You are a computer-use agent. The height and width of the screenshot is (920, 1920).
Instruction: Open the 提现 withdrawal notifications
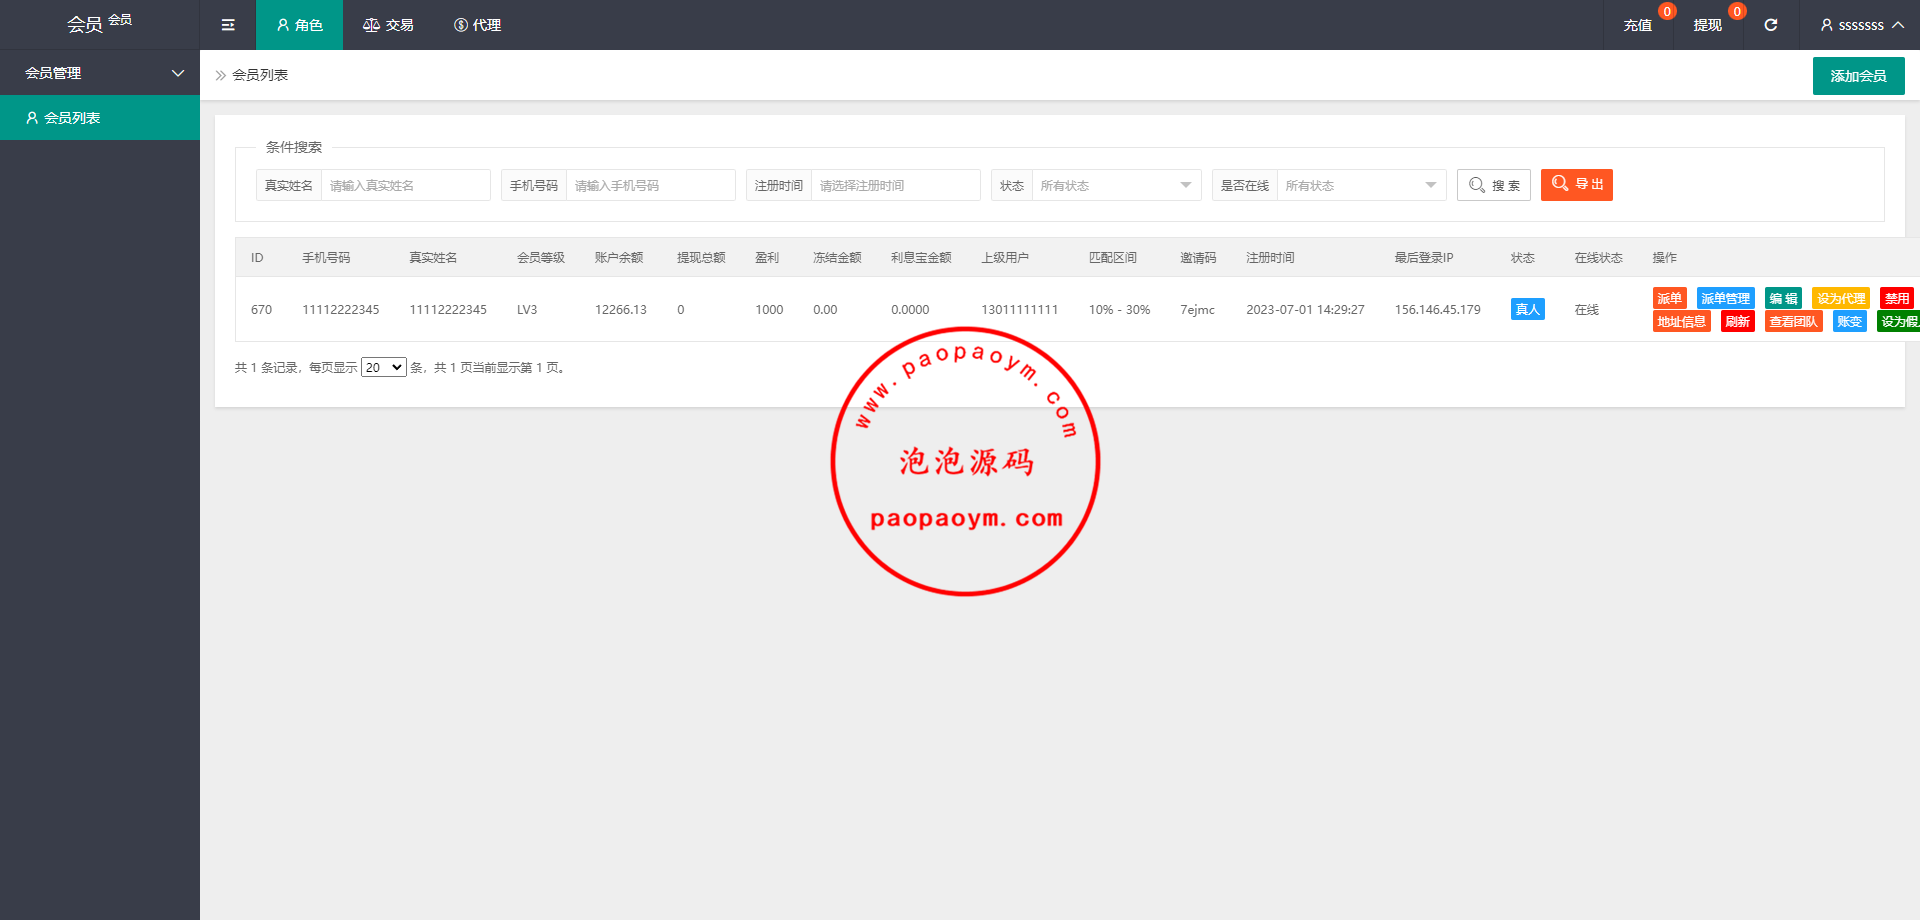point(1707,25)
